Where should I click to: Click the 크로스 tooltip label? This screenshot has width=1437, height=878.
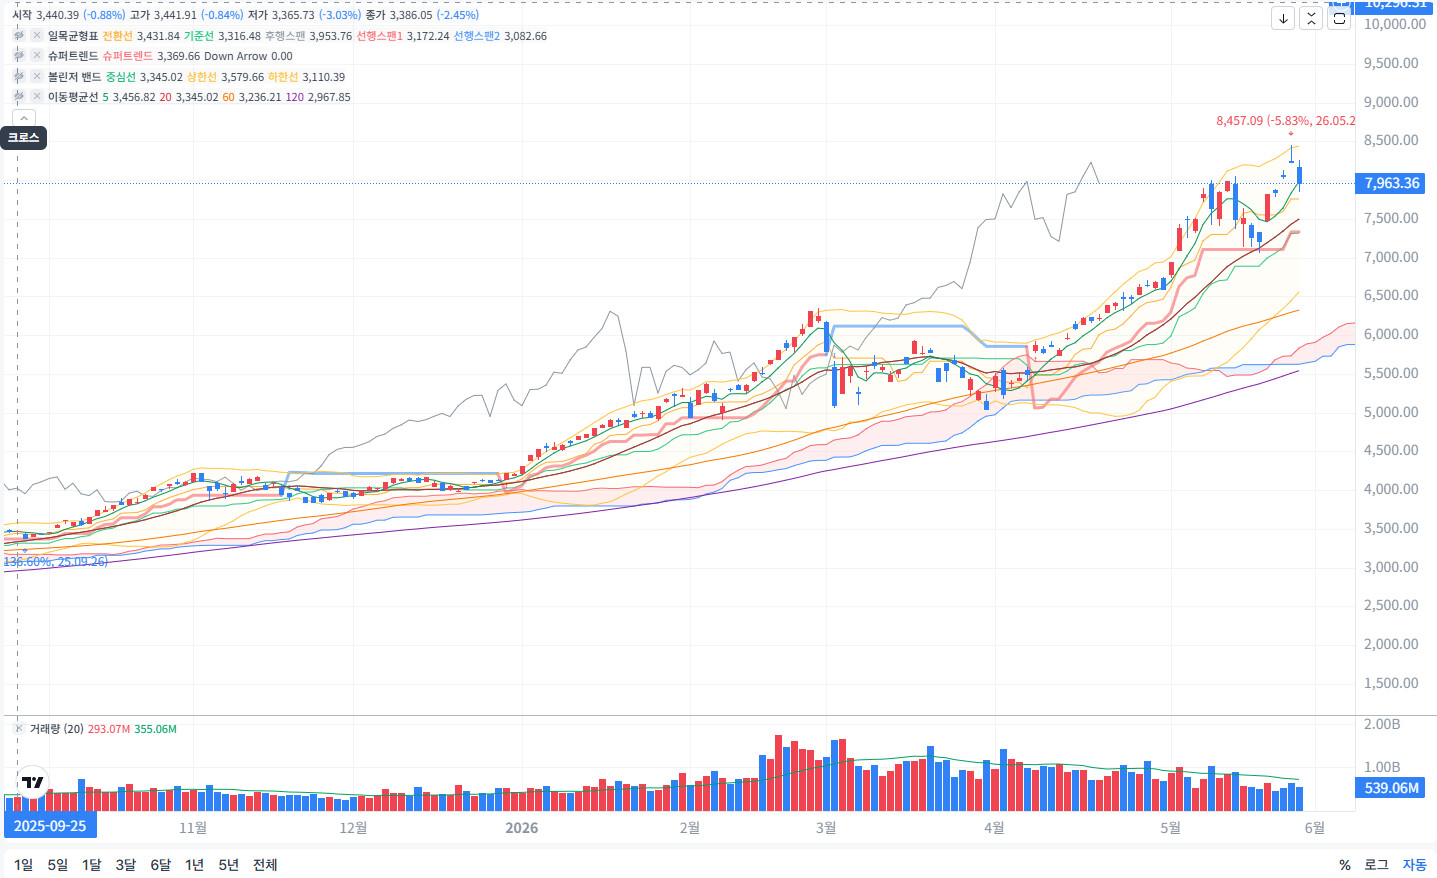pos(24,137)
